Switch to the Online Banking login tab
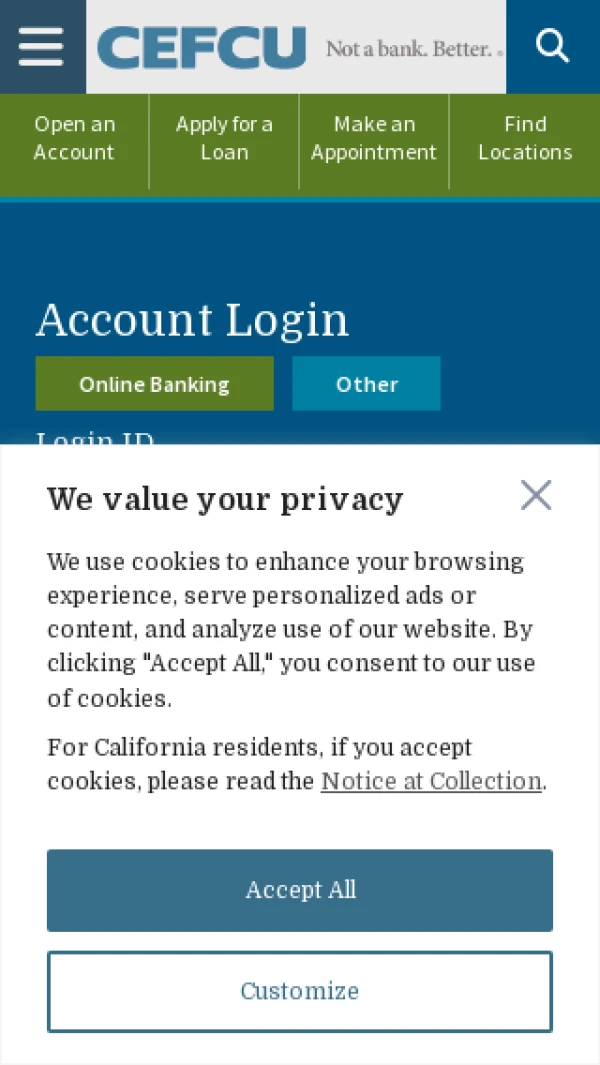The height and width of the screenshot is (1065, 600). point(154,384)
